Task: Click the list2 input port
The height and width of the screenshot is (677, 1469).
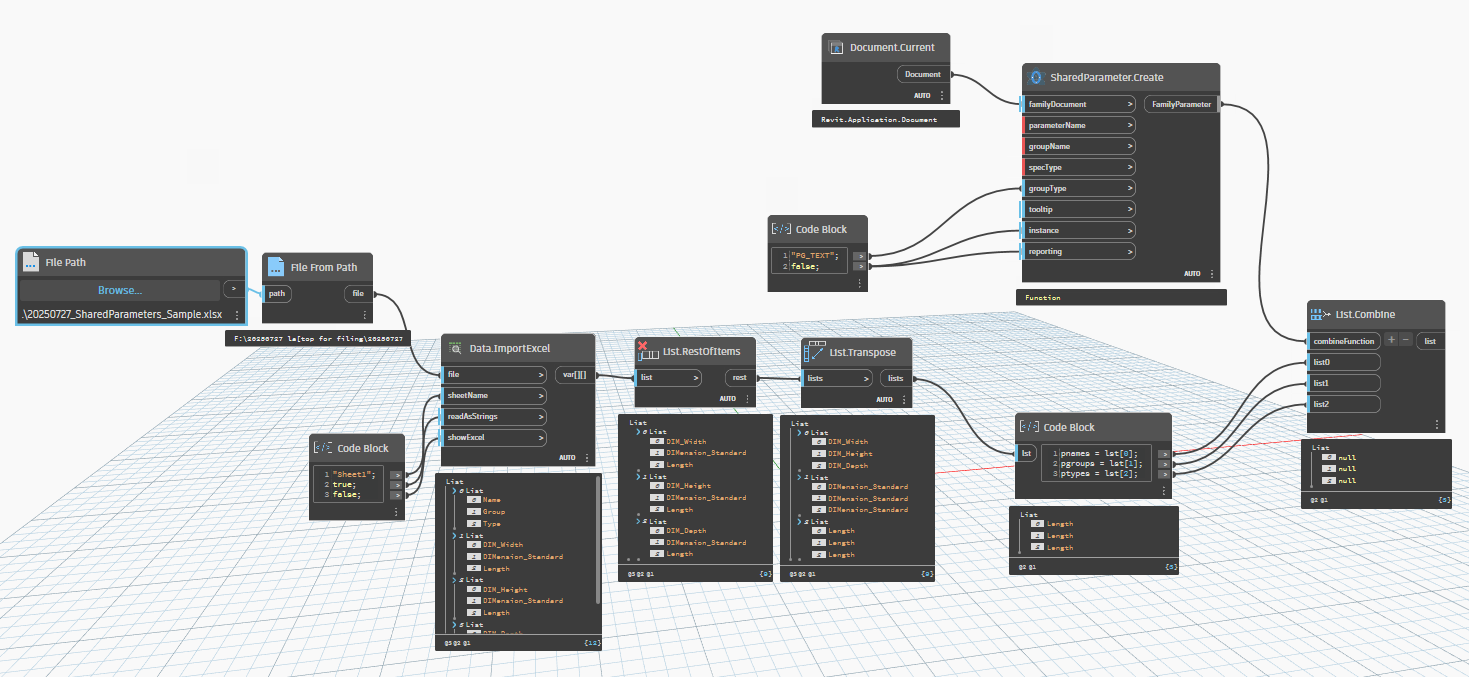Action: tap(1344, 404)
